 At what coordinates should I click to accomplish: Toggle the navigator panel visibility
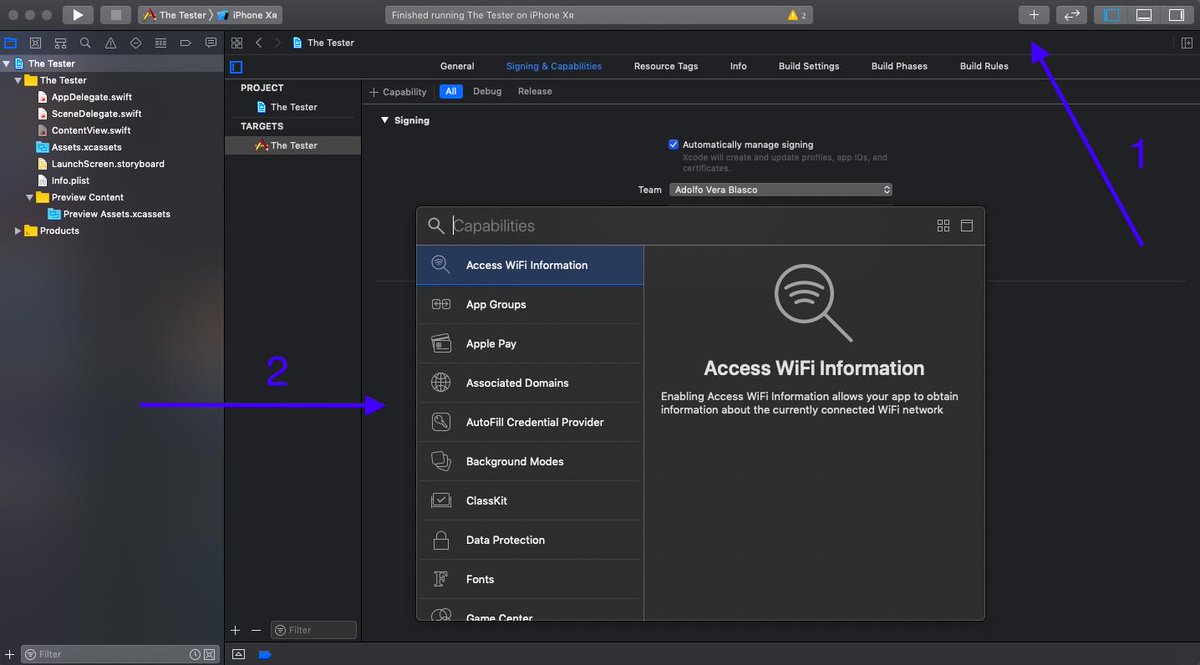(x=1109, y=15)
